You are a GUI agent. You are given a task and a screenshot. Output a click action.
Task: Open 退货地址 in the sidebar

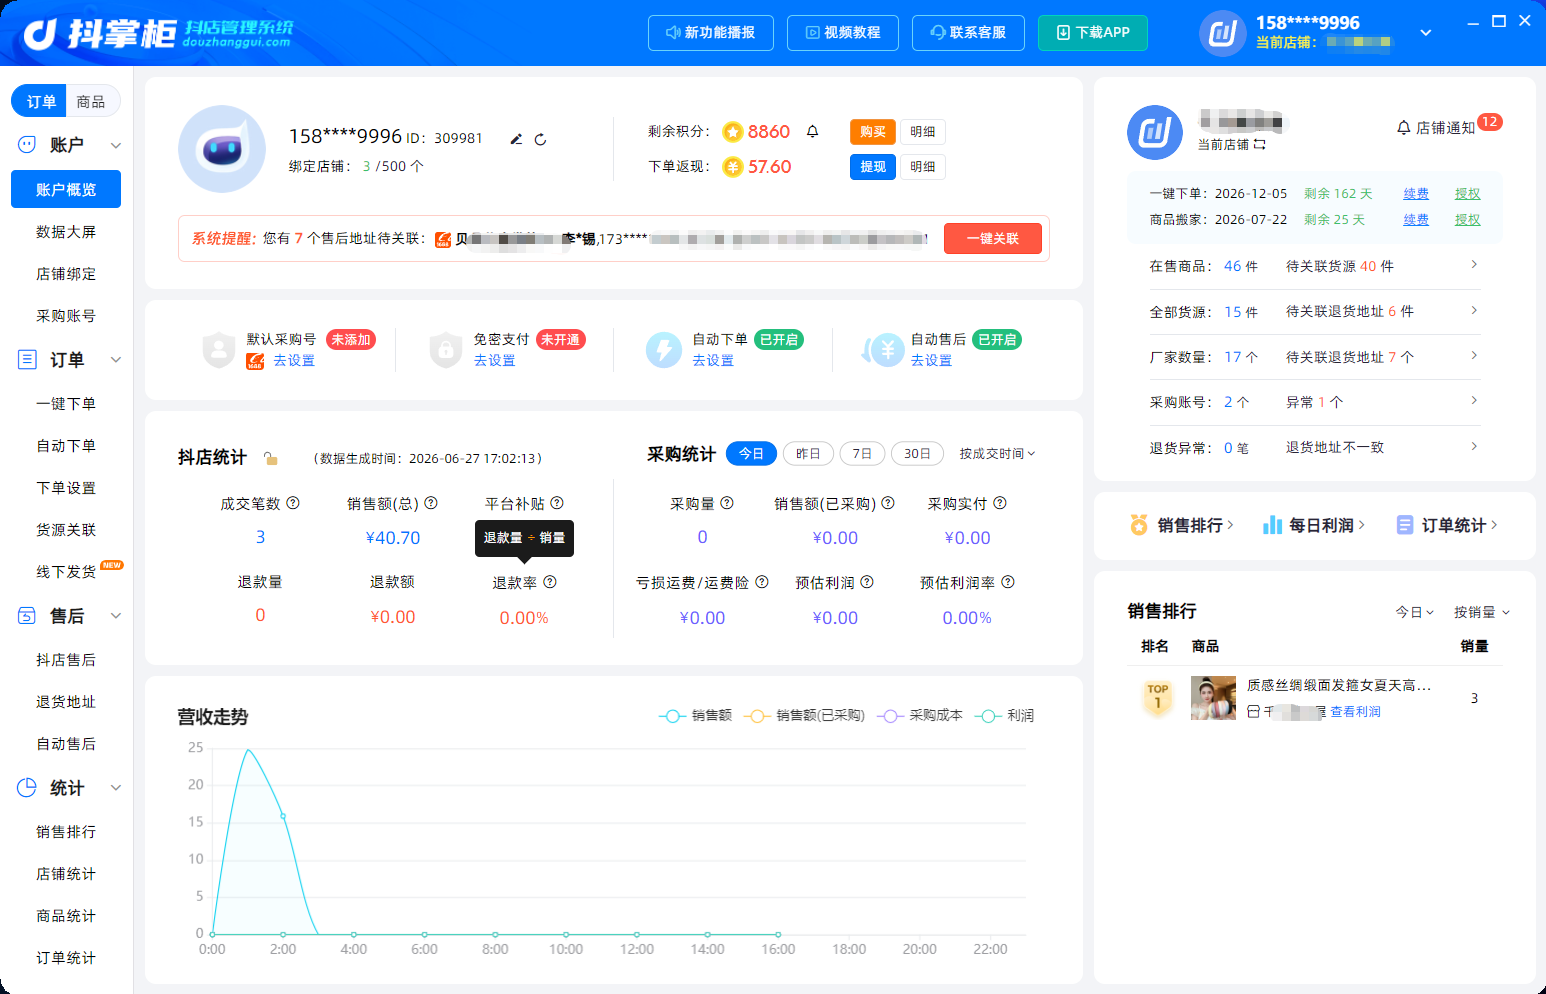pyautogui.click(x=66, y=702)
